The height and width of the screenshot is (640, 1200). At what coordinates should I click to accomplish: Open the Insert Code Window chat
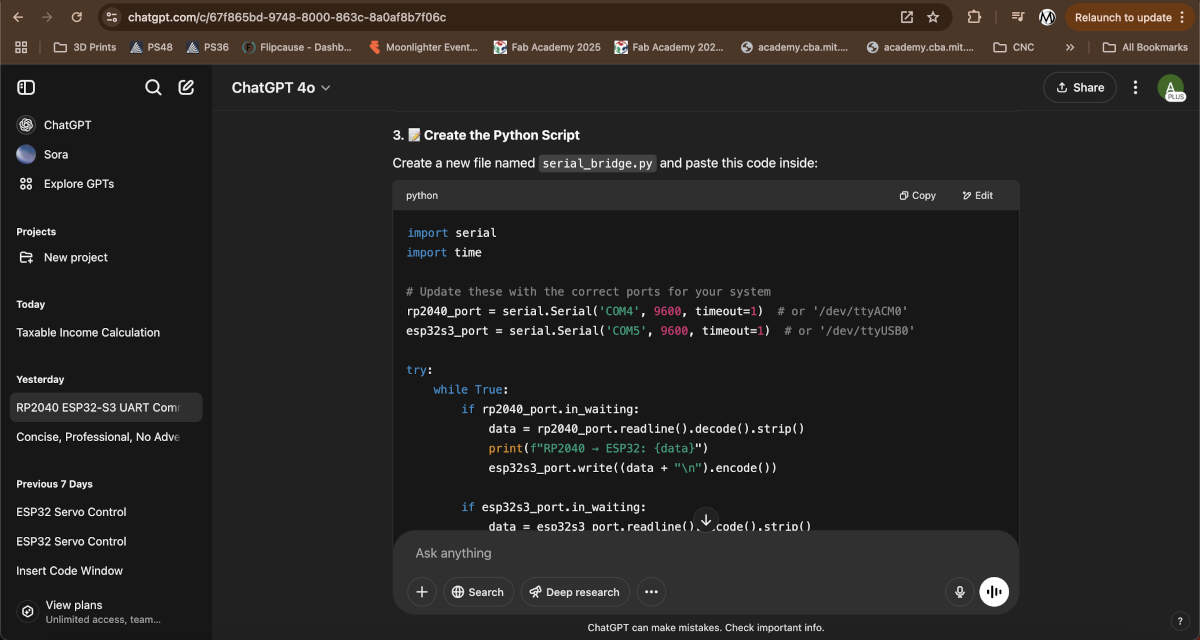click(x=105, y=571)
